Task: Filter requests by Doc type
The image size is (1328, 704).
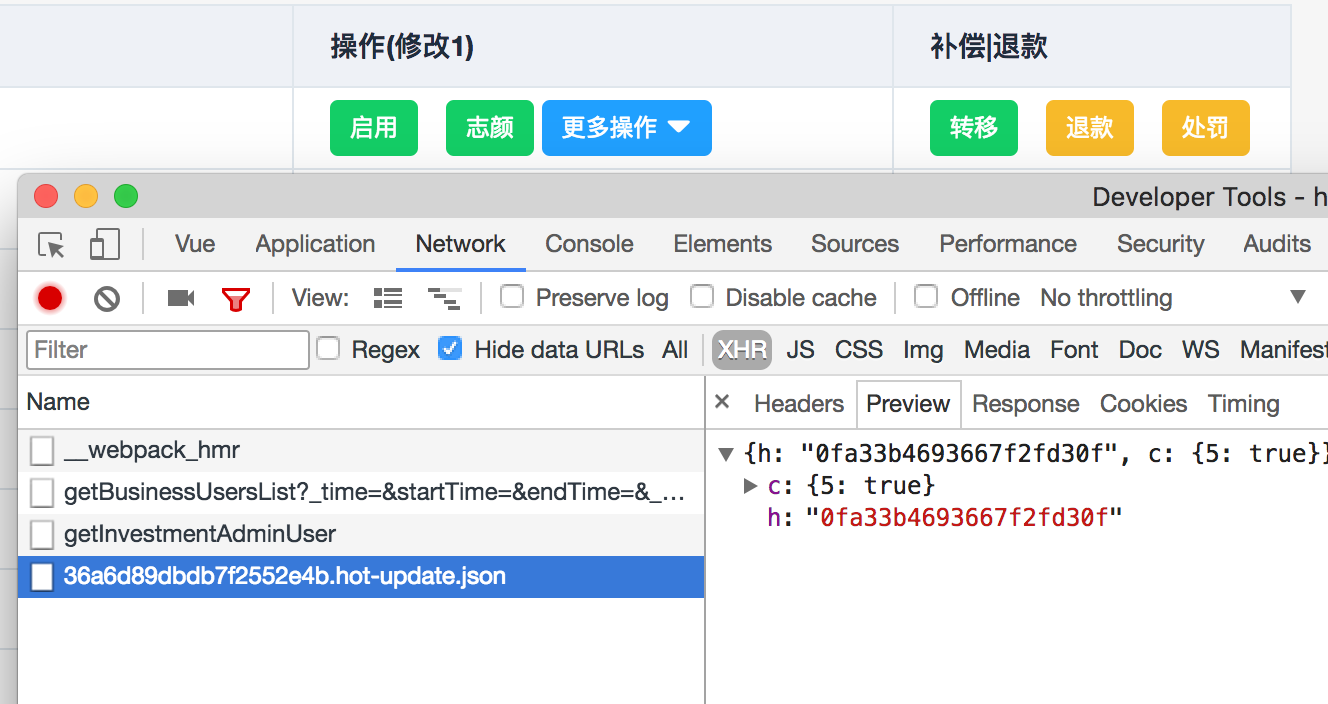Action: pos(1140,350)
